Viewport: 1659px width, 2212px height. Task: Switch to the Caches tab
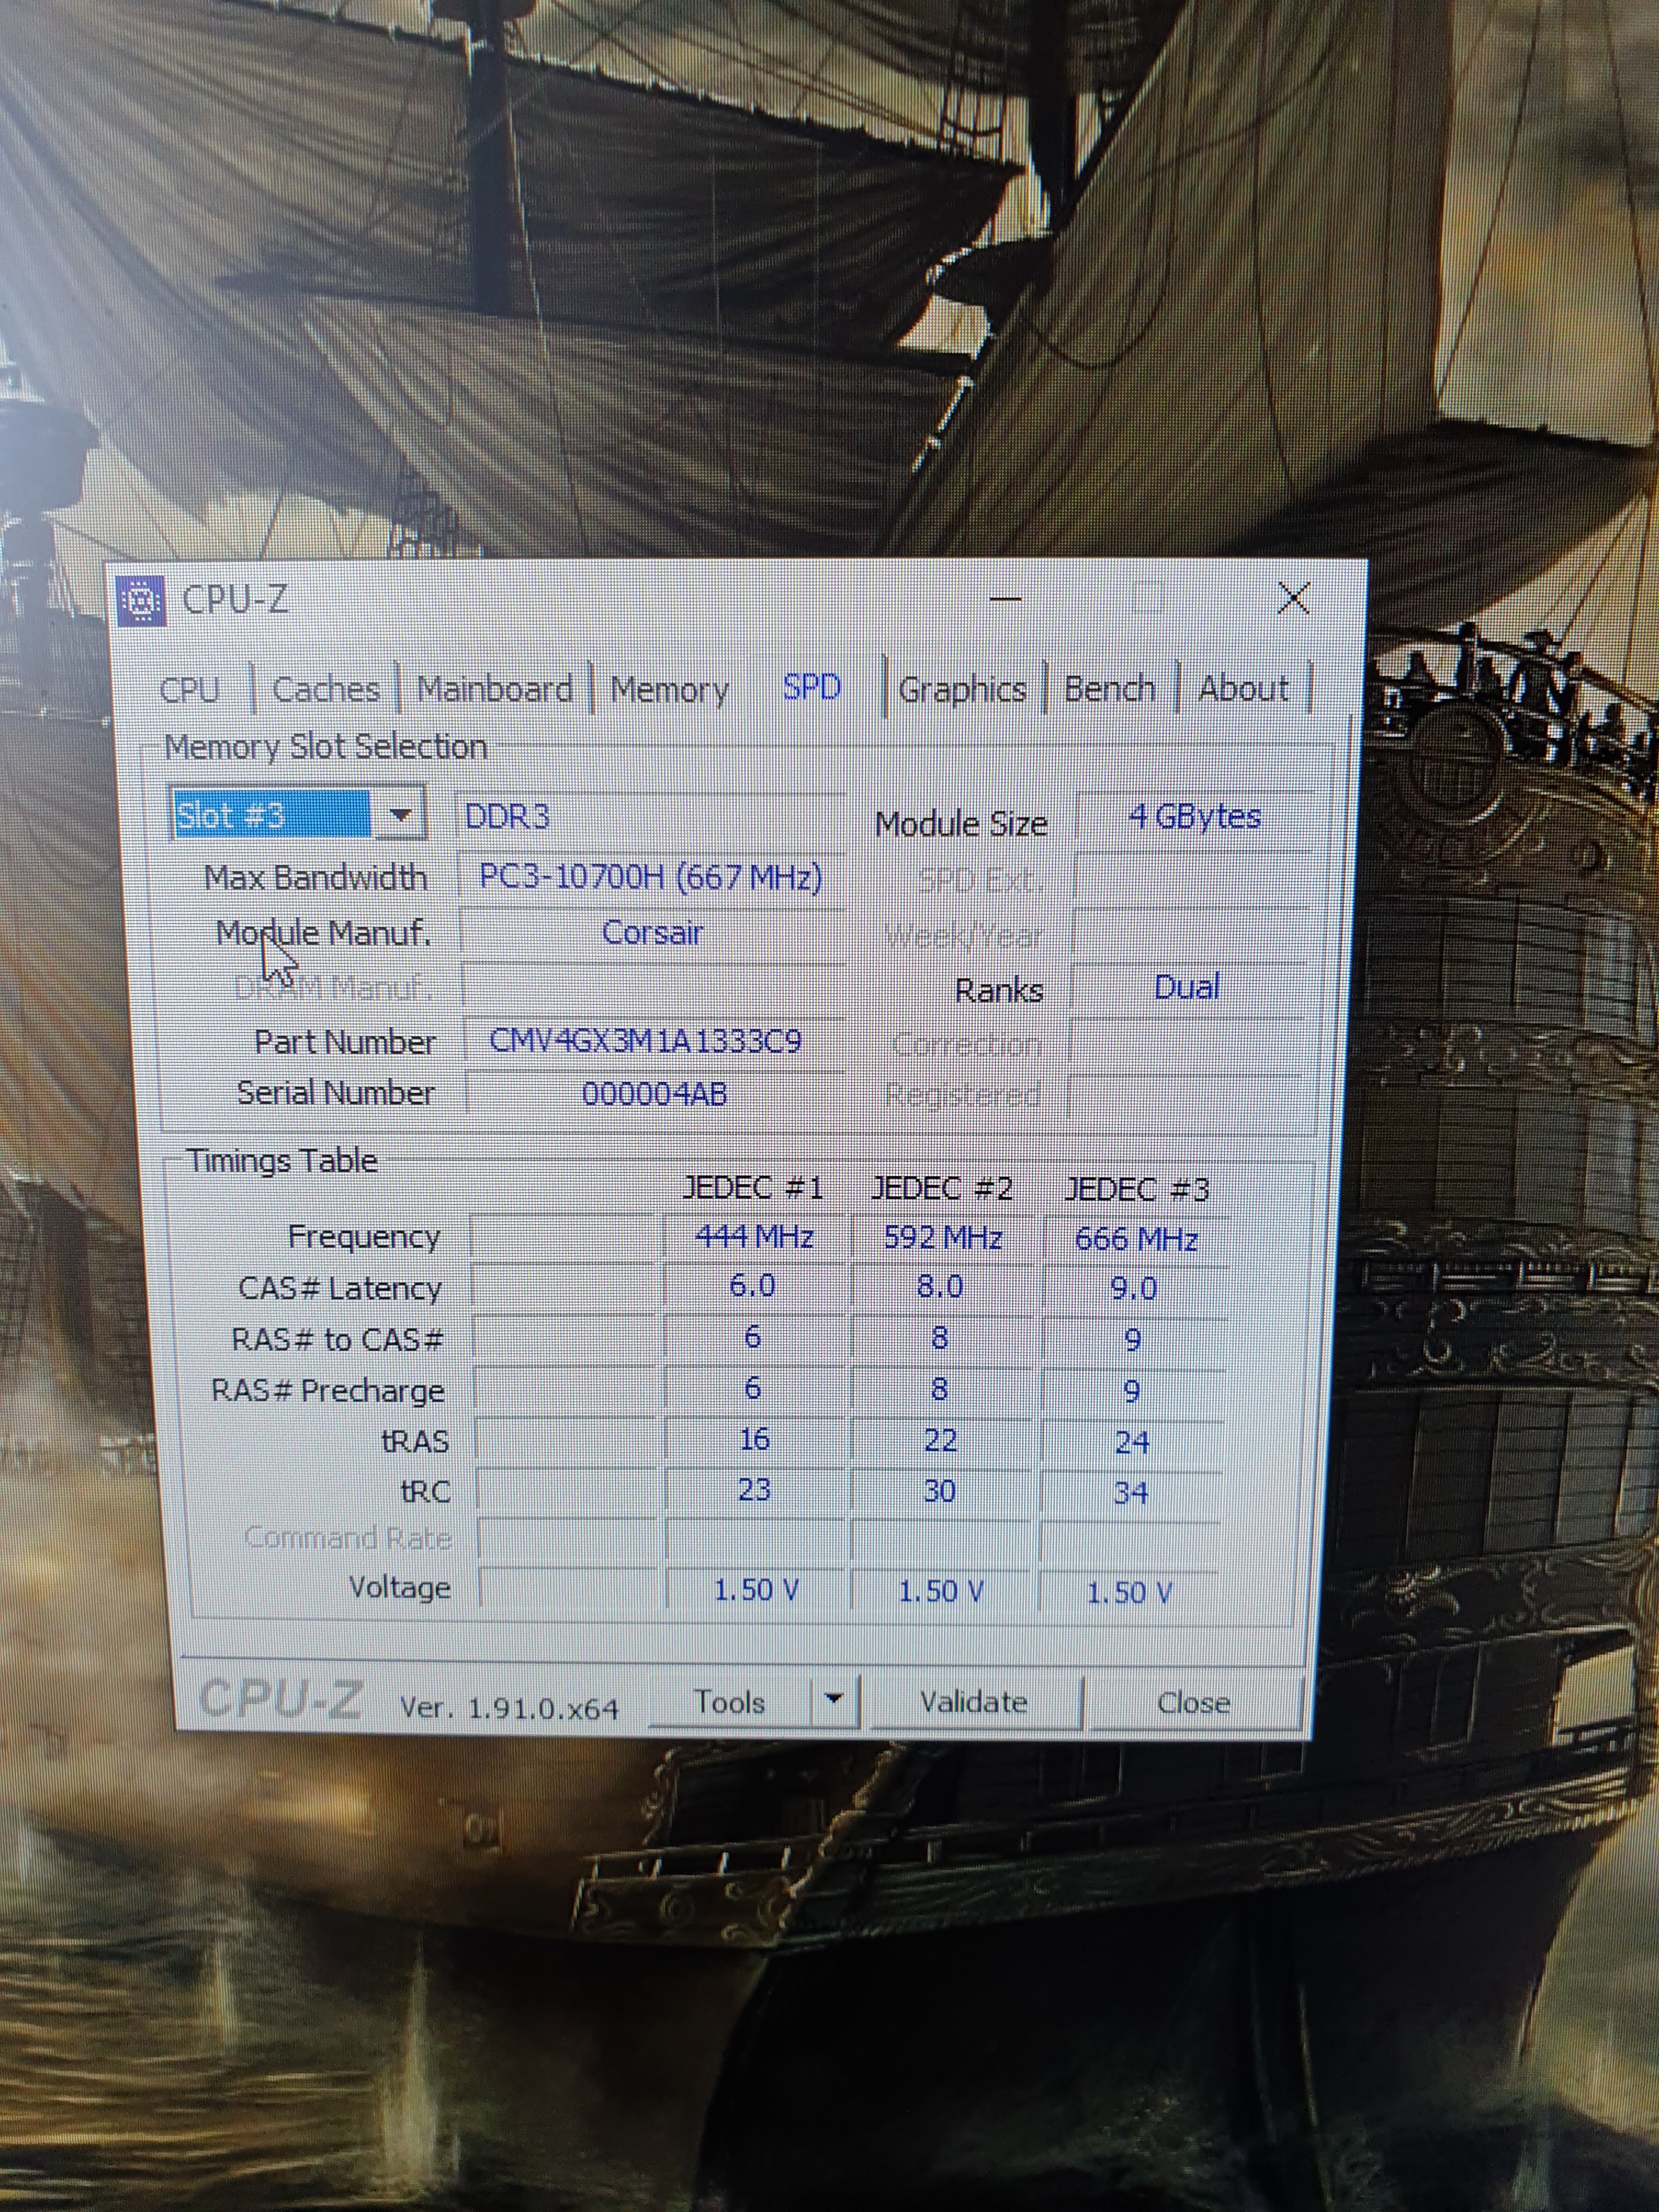(326, 689)
